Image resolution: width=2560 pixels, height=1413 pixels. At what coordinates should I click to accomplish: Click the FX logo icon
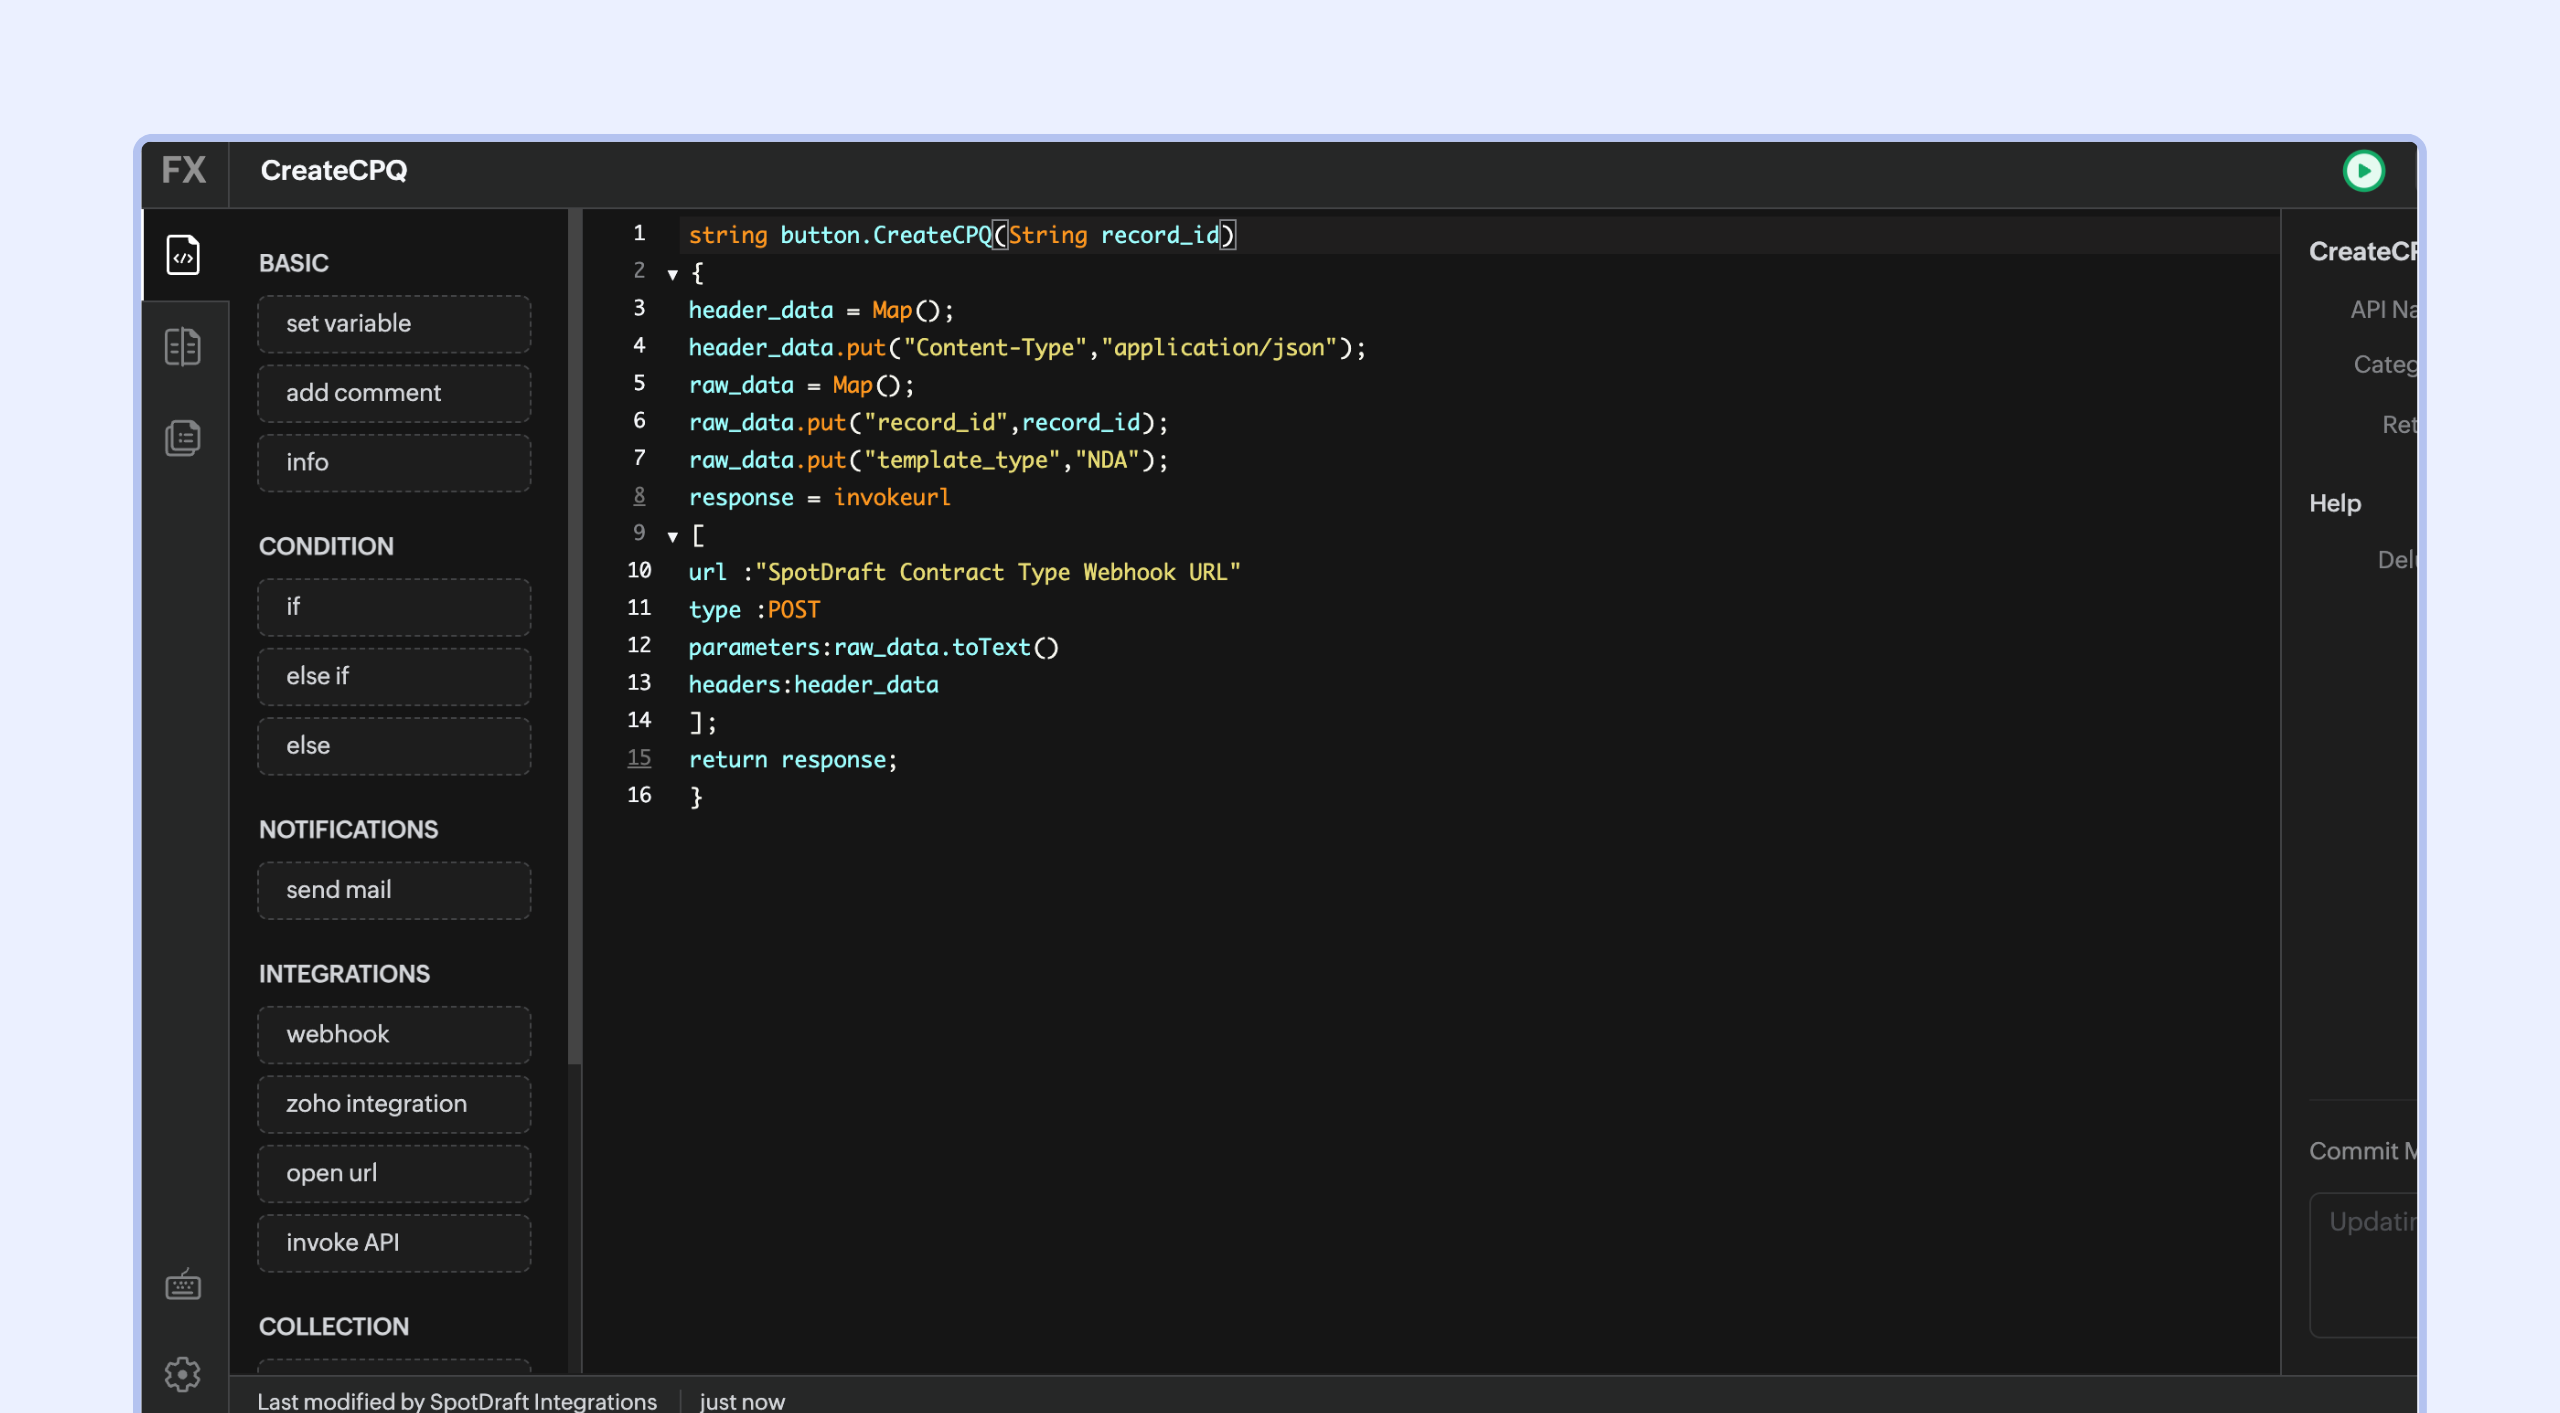(x=185, y=171)
